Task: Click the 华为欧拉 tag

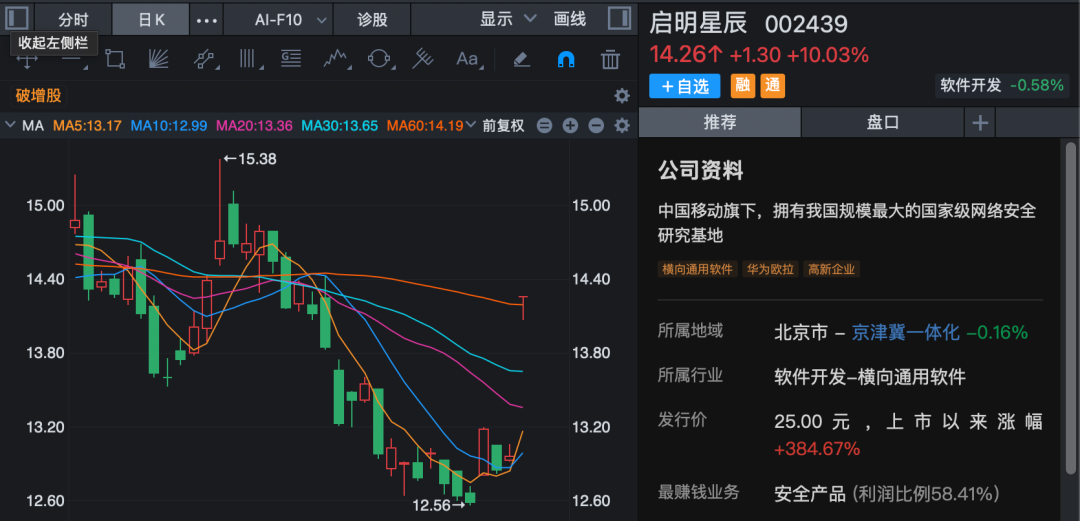Action: (x=770, y=269)
